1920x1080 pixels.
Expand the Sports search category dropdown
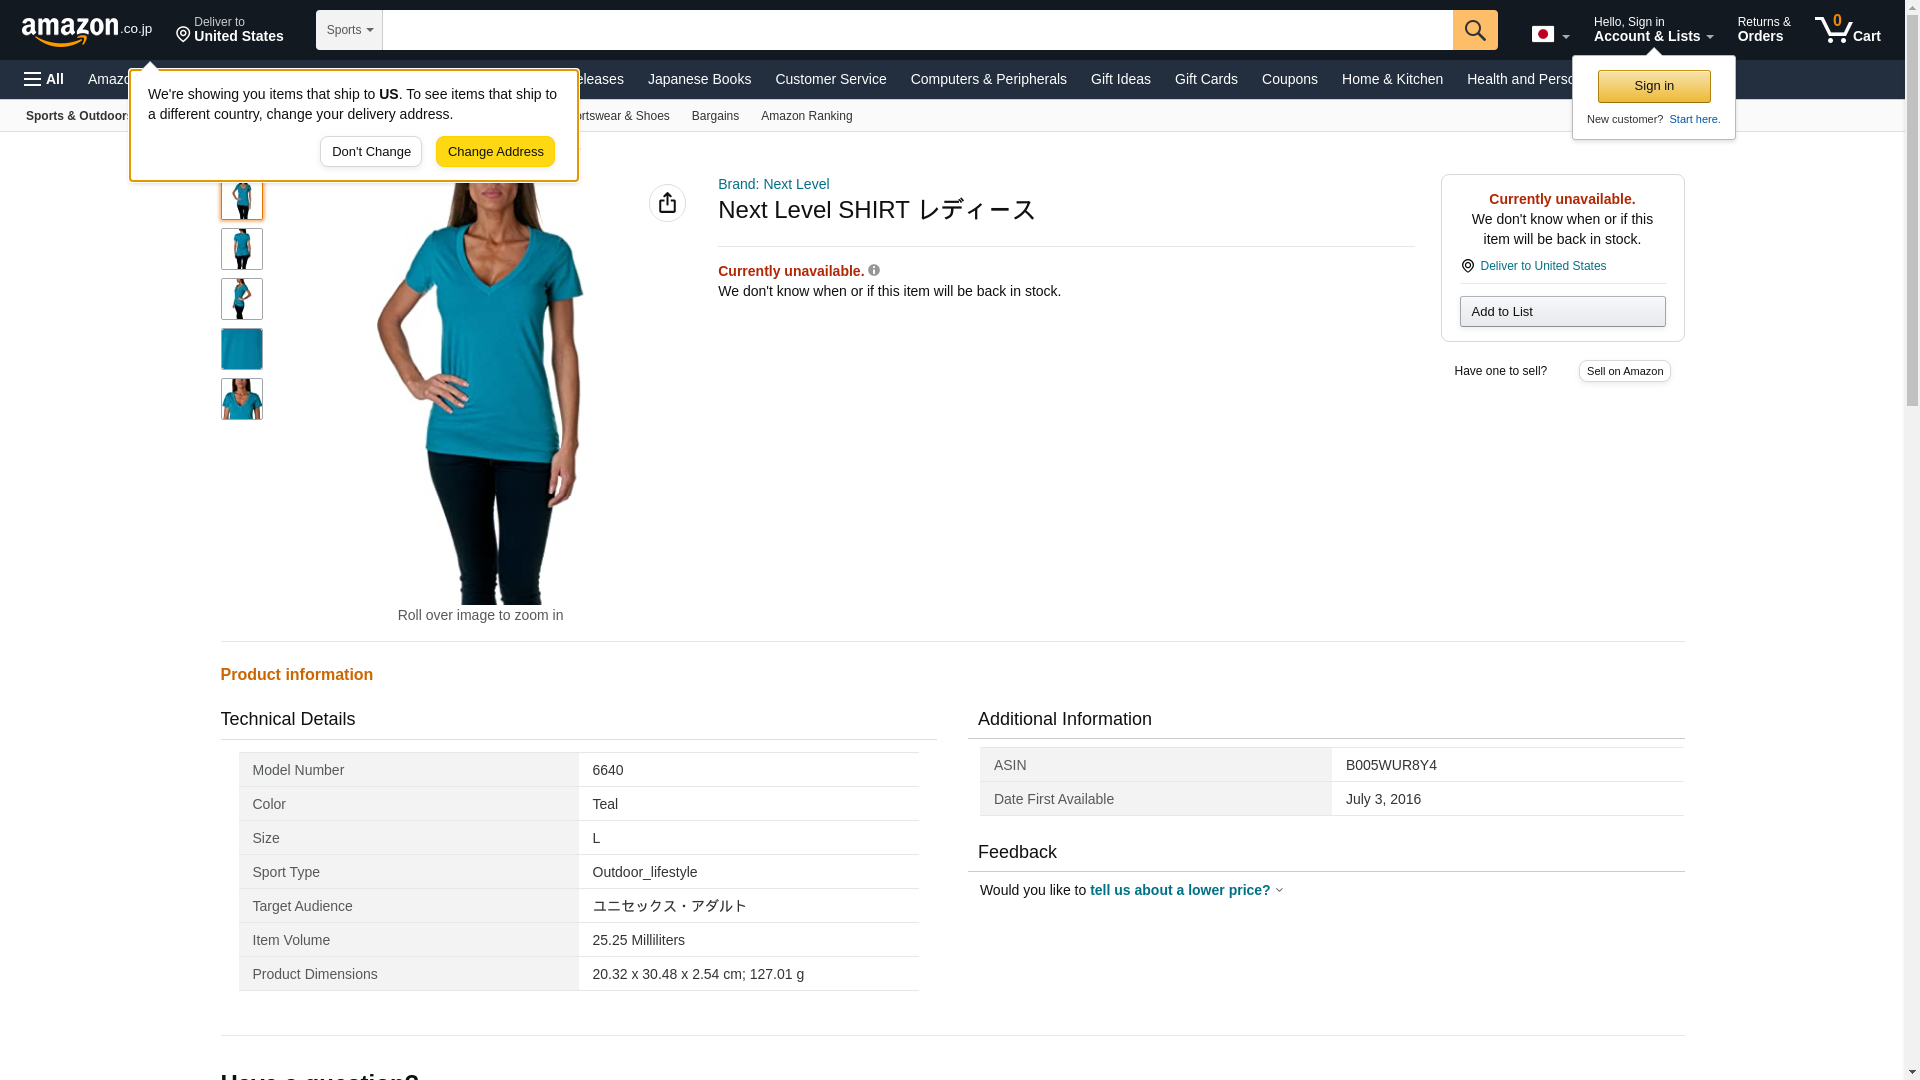[349, 30]
